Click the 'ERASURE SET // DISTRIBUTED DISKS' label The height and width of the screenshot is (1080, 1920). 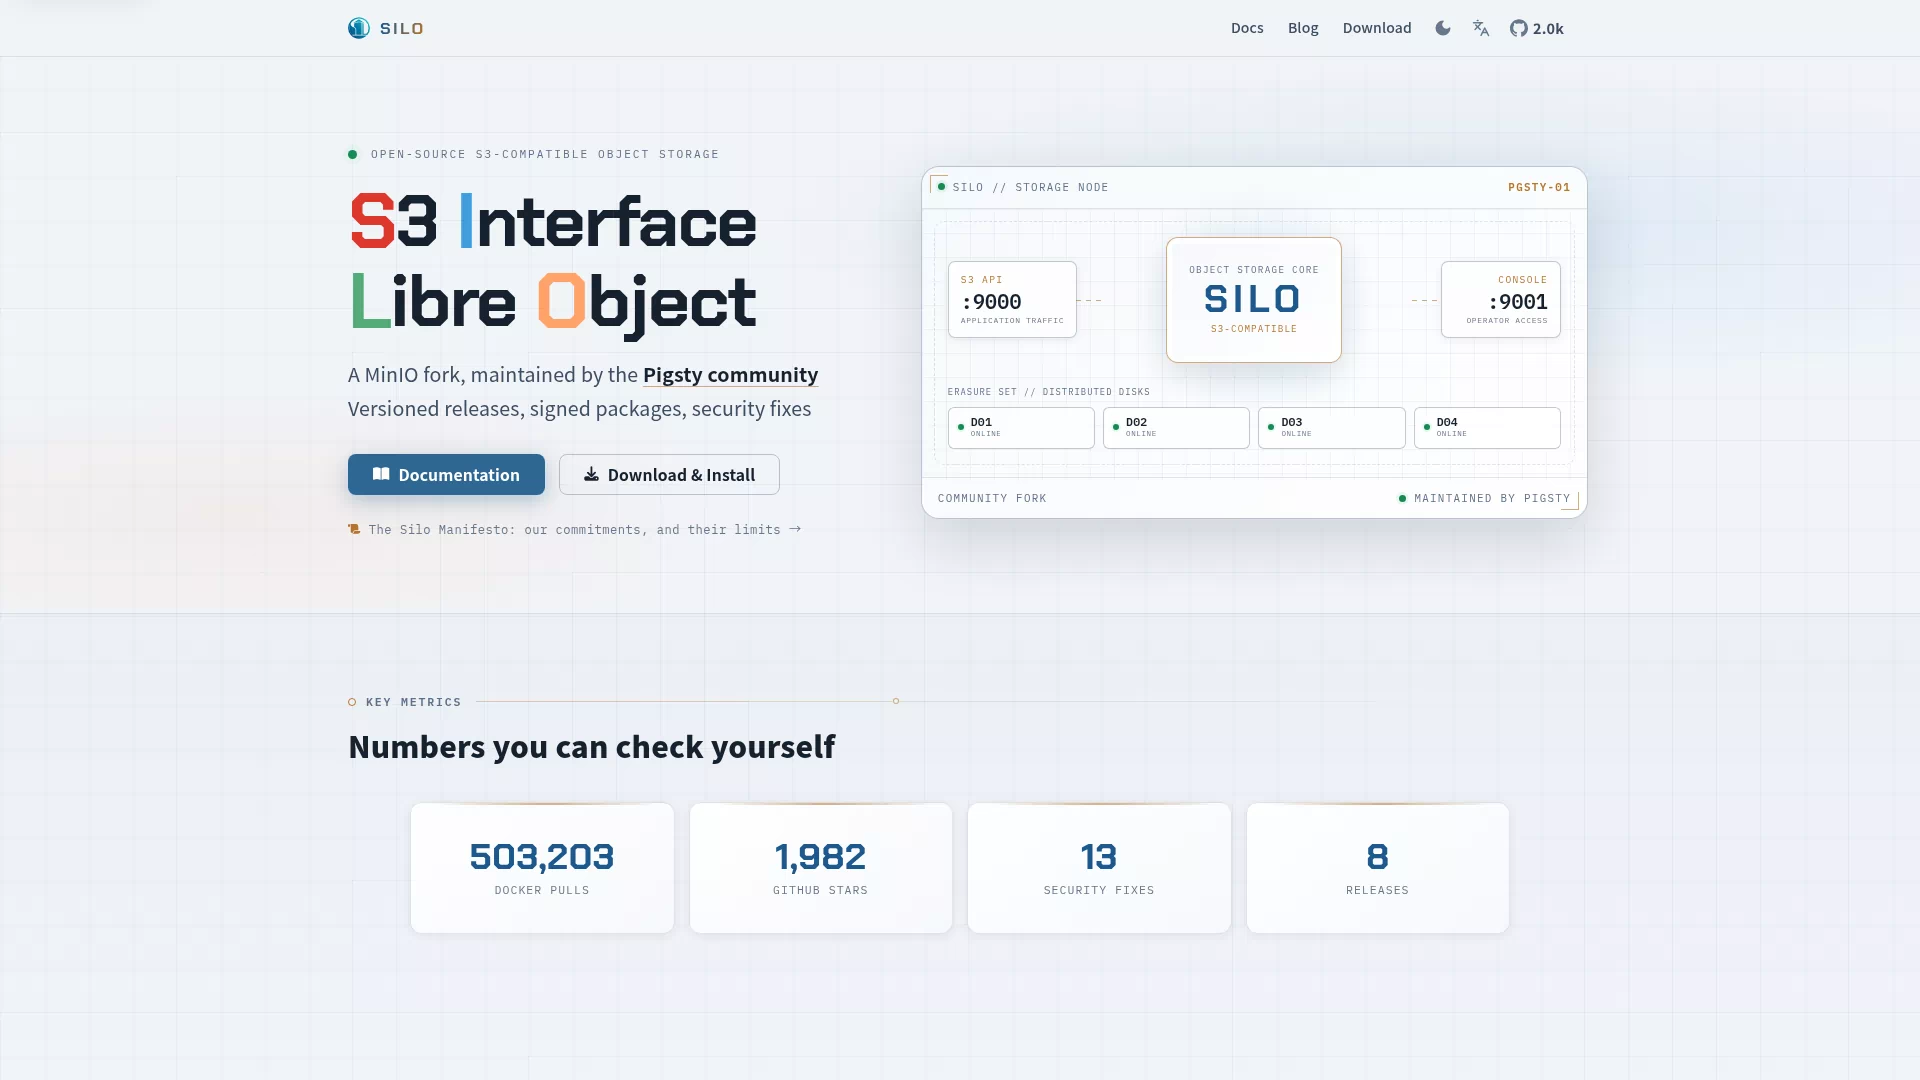click(1049, 392)
